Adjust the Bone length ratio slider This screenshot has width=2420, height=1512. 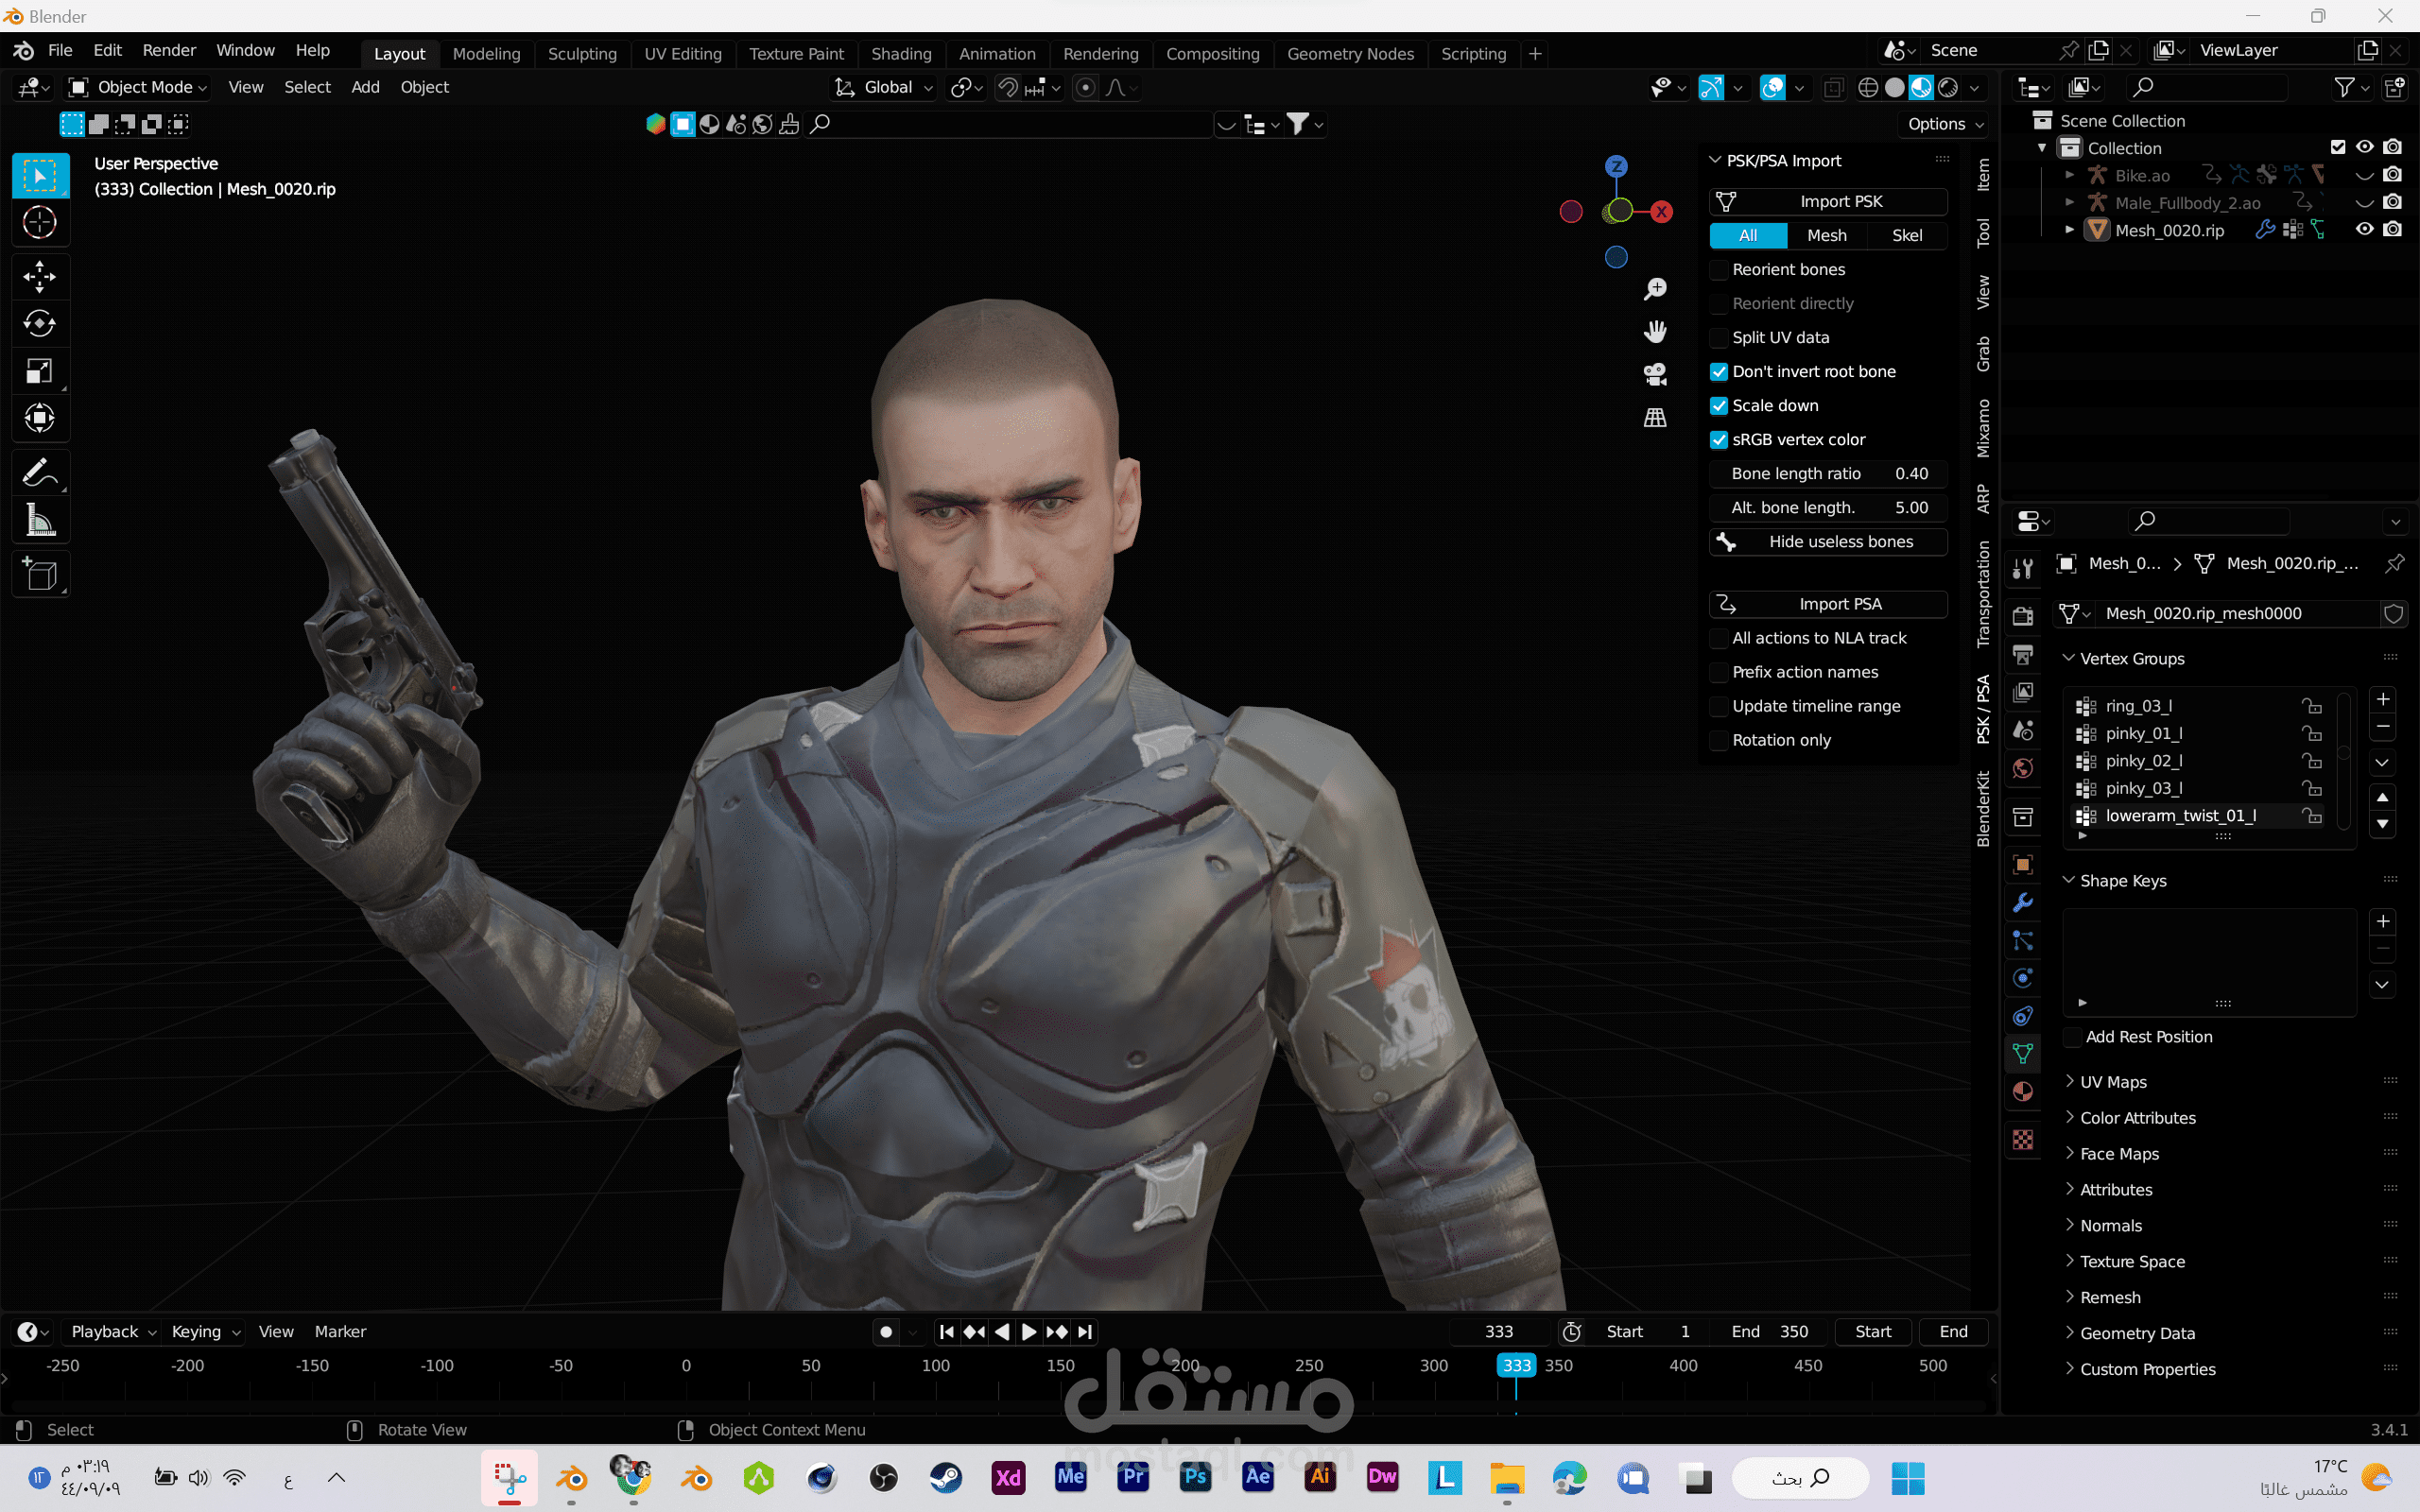click(x=1829, y=474)
